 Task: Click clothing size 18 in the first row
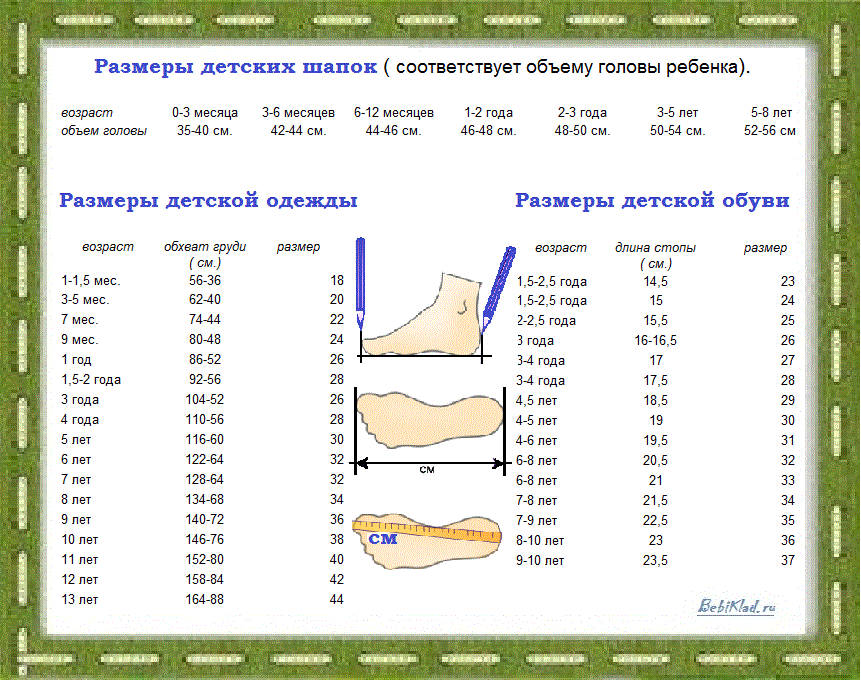tap(337, 281)
